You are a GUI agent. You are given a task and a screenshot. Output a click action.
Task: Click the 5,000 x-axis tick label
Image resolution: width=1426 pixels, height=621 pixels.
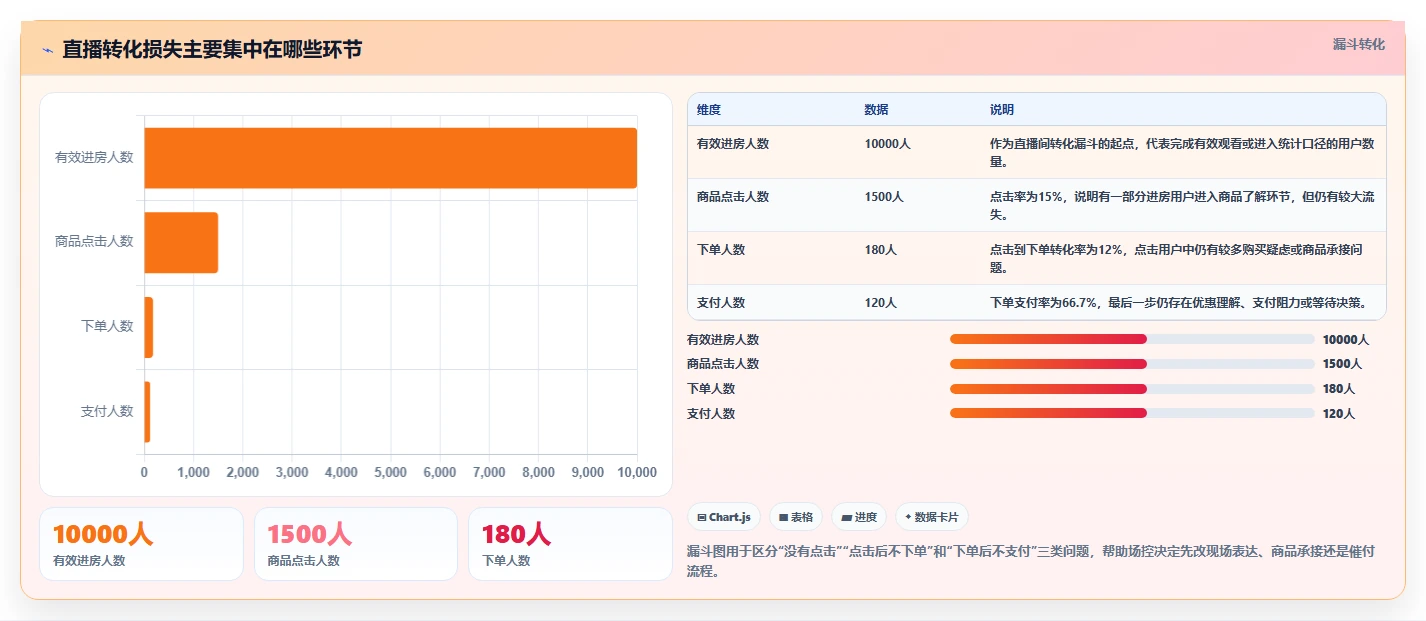click(391, 472)
